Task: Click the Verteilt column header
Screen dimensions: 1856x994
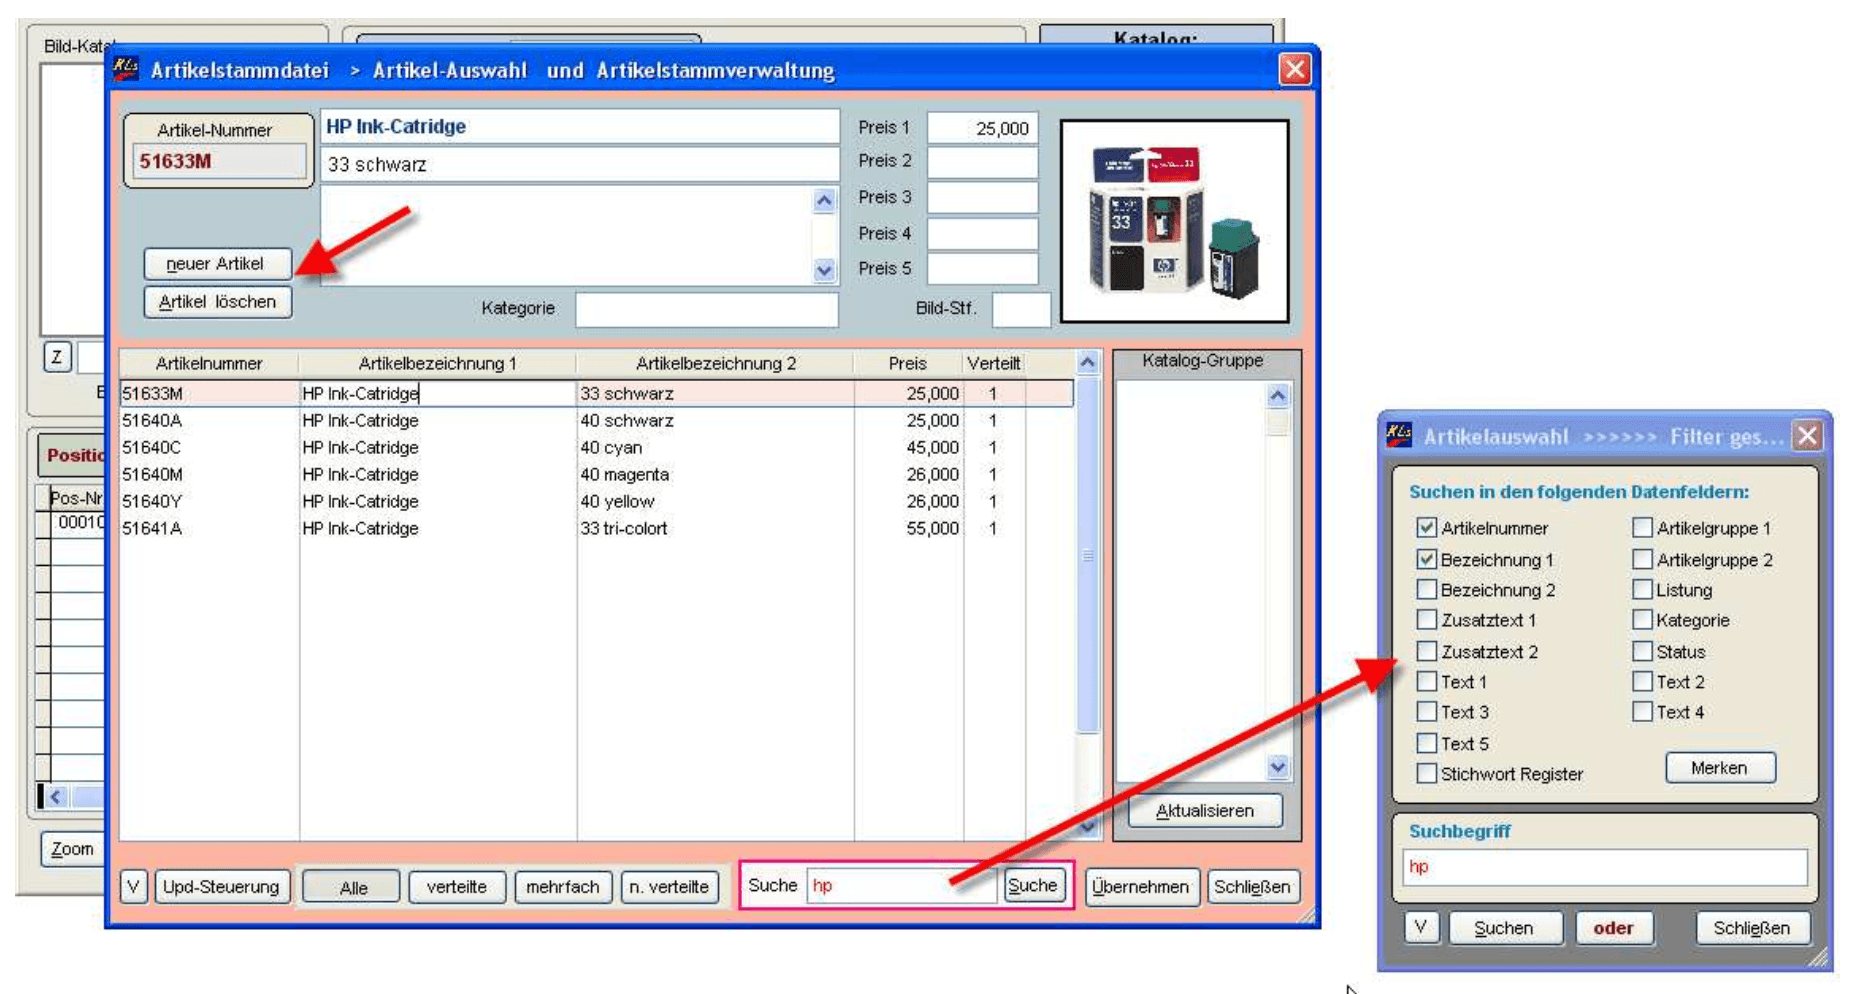Action: tap(993, 363)
